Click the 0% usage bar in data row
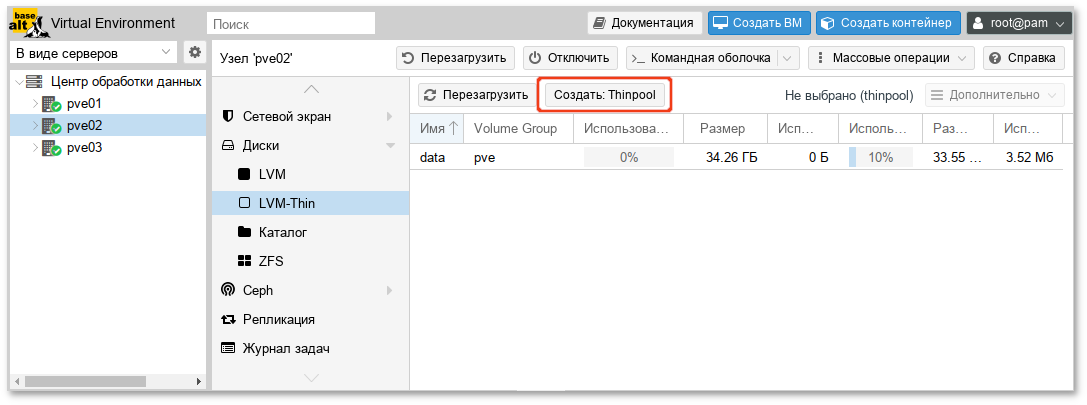The image size is (1087, 405). pos(629,157)
